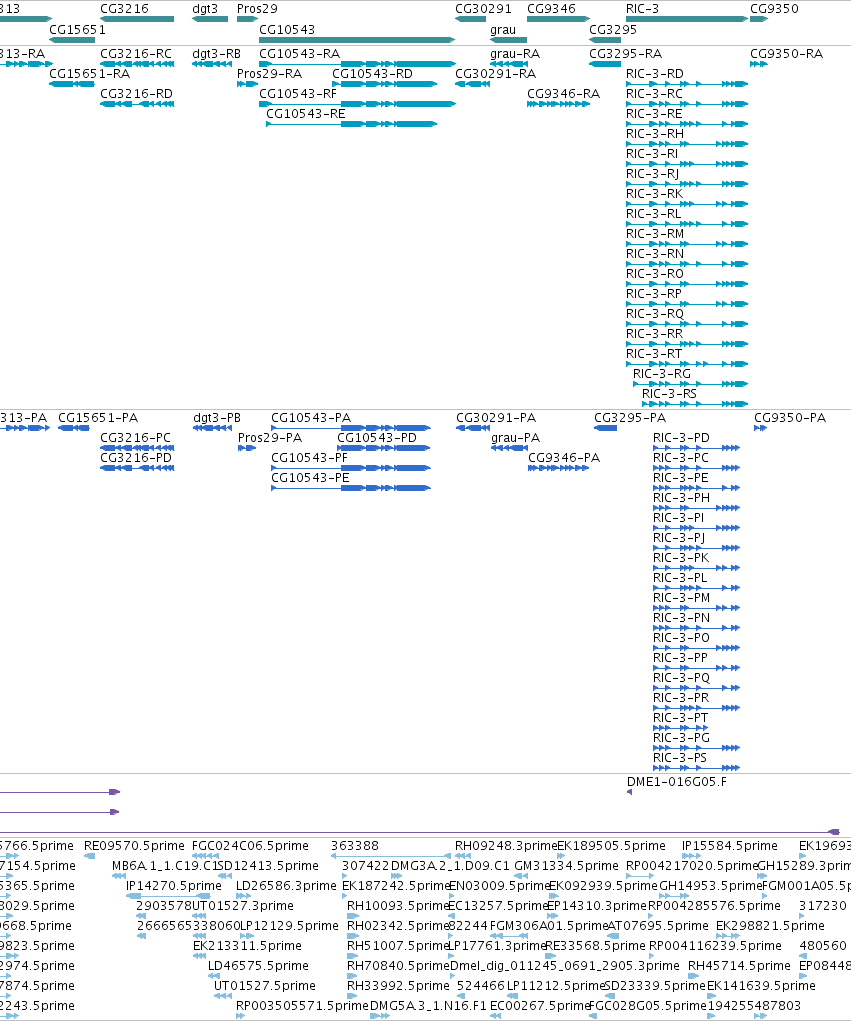Click the grau gene label
The width and height of the screenshot is (851, 1021).
pos(503,29)
